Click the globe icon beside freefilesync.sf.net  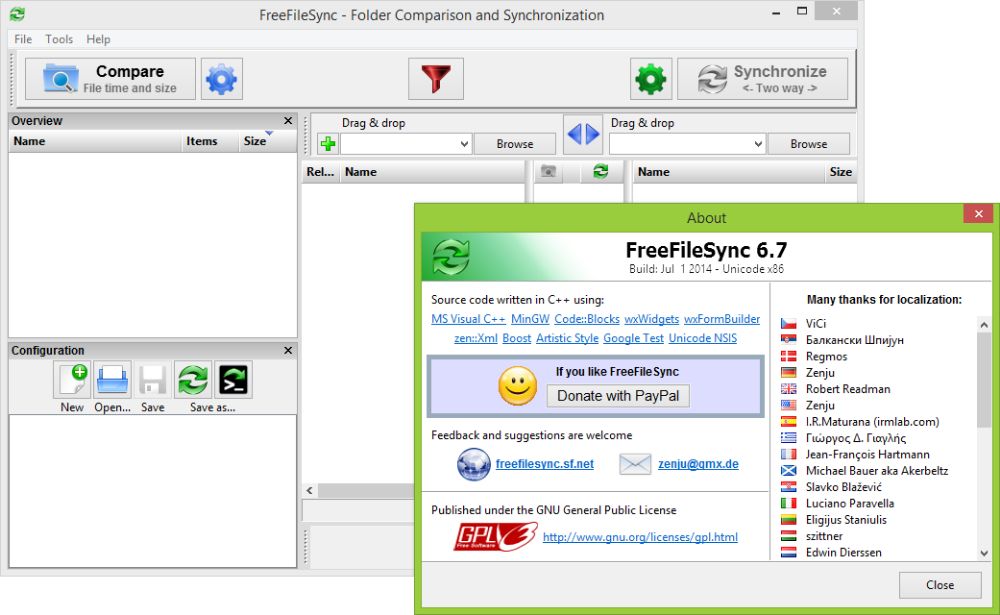tap(474, 464)
